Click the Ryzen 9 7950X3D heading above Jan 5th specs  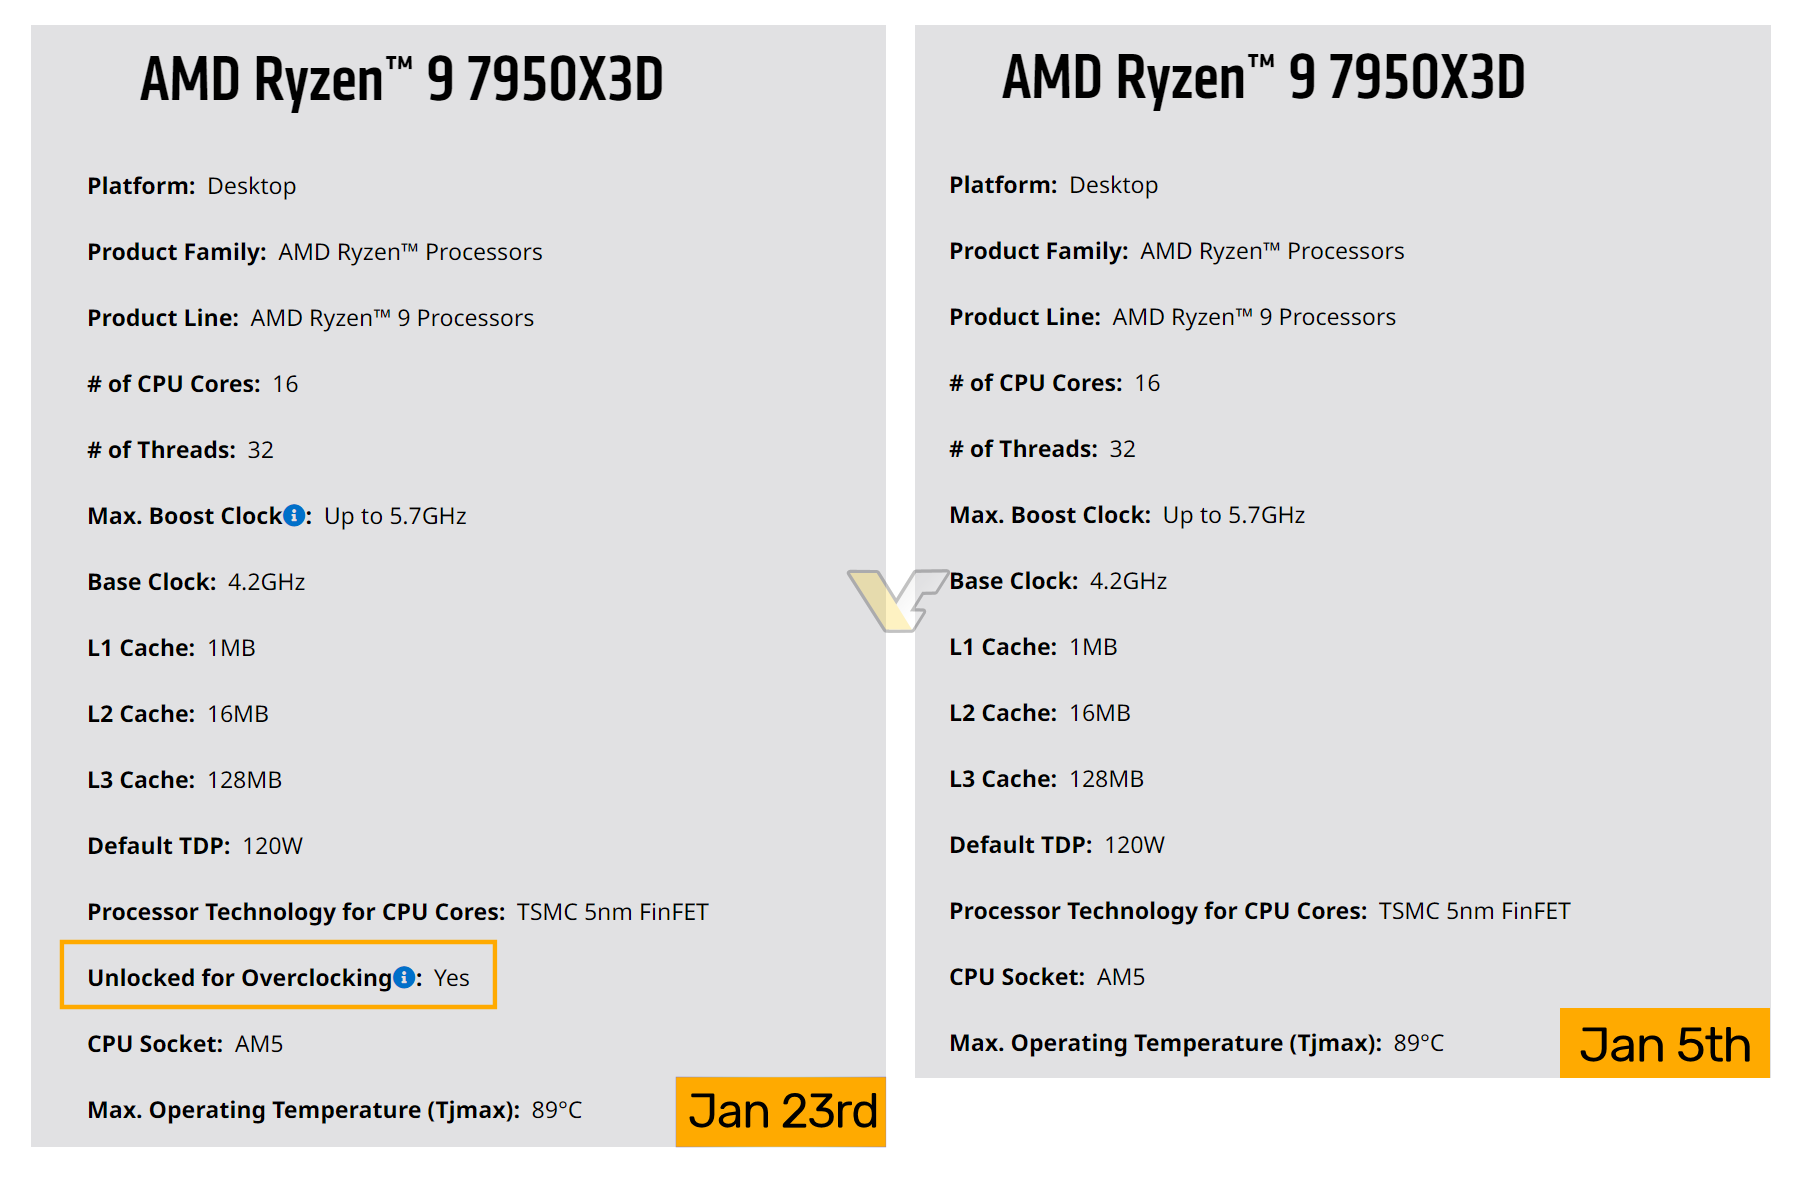click(x=1263, y=78)
